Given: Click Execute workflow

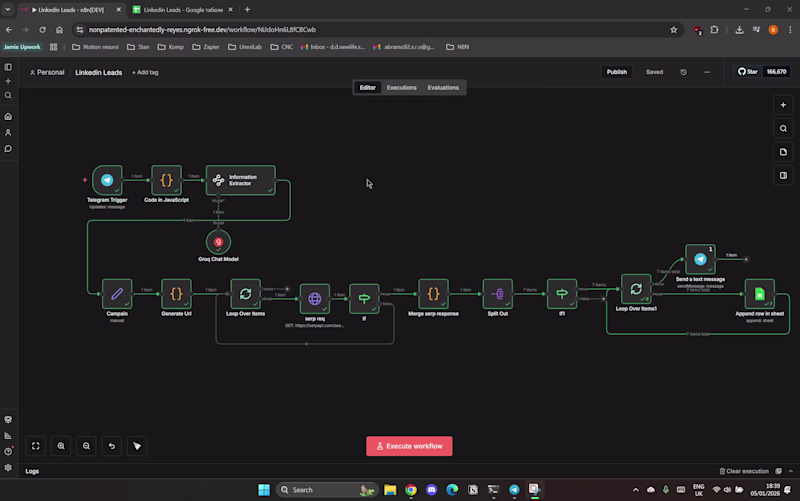Looking at the screenshot, I should point(409,446).
